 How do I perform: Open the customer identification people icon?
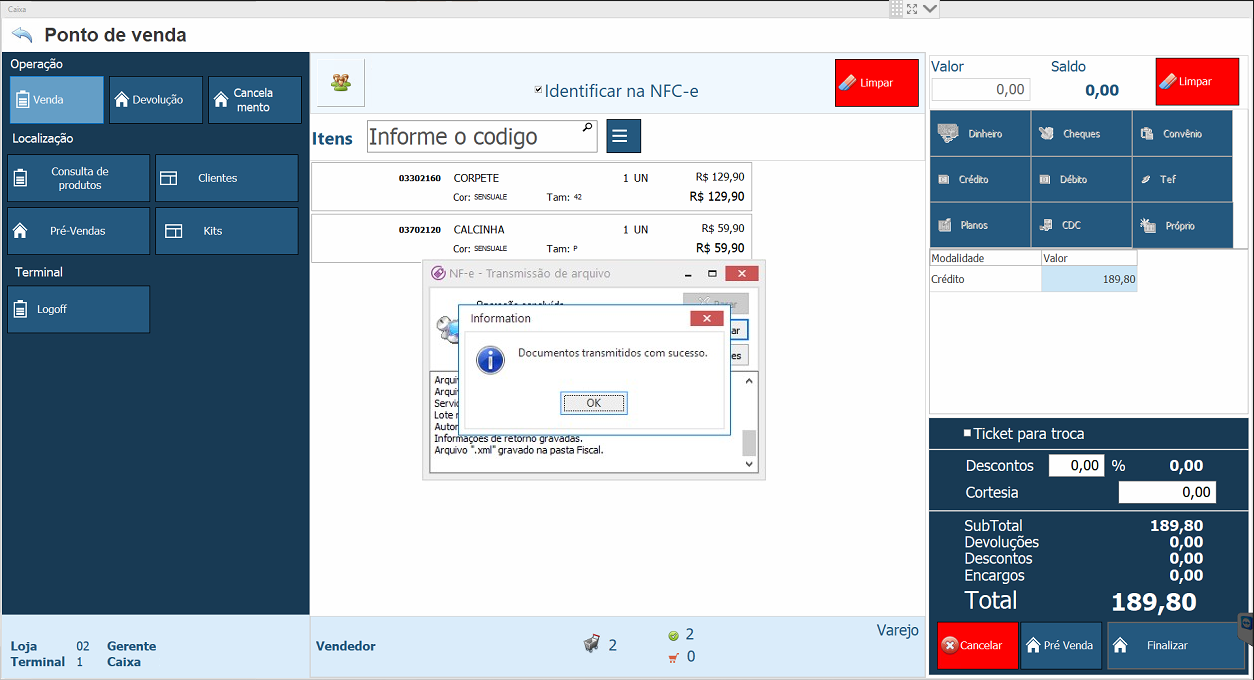341,83
